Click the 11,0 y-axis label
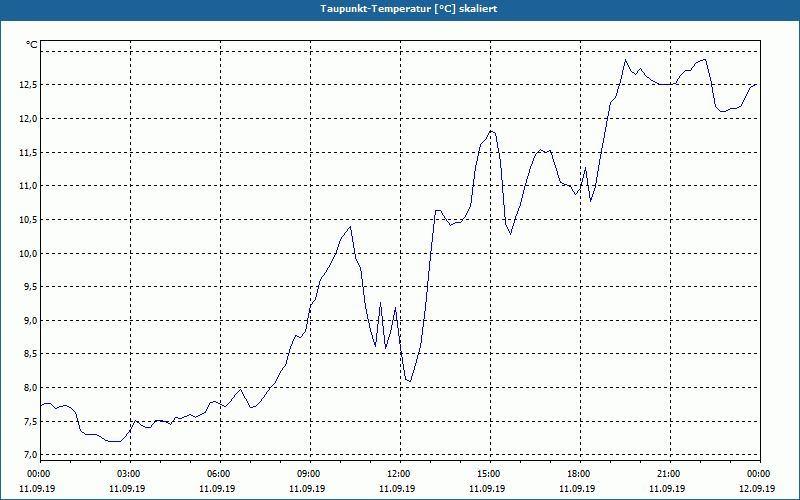 [x=29, y=186]
